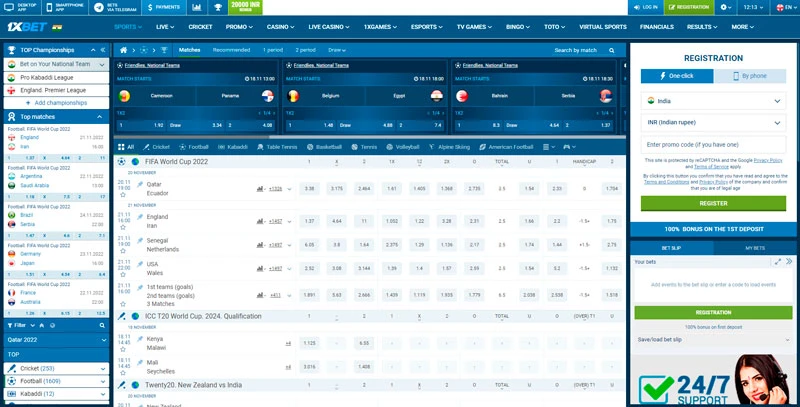The image size is (800, 407).
Task: Filter by Kabaddi sport
Action: click(x=233, y=147)
